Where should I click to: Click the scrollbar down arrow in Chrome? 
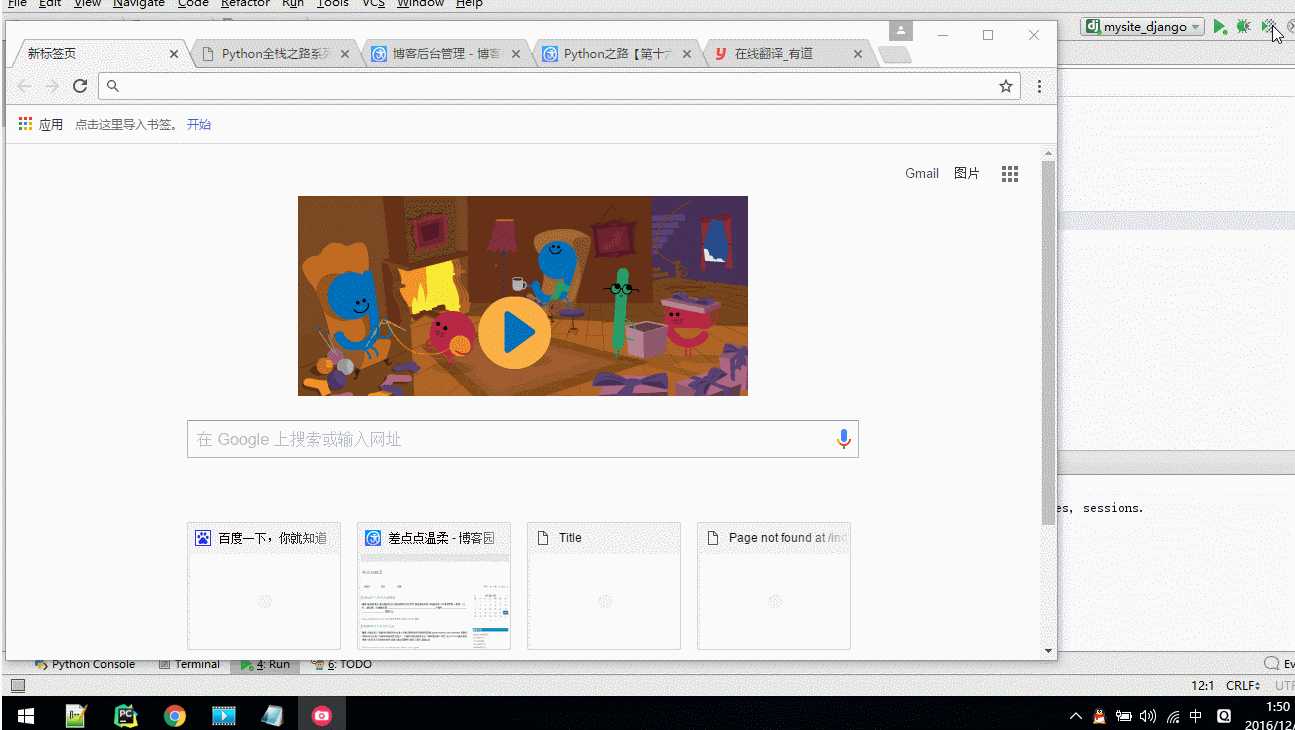tap(1048, 651)
